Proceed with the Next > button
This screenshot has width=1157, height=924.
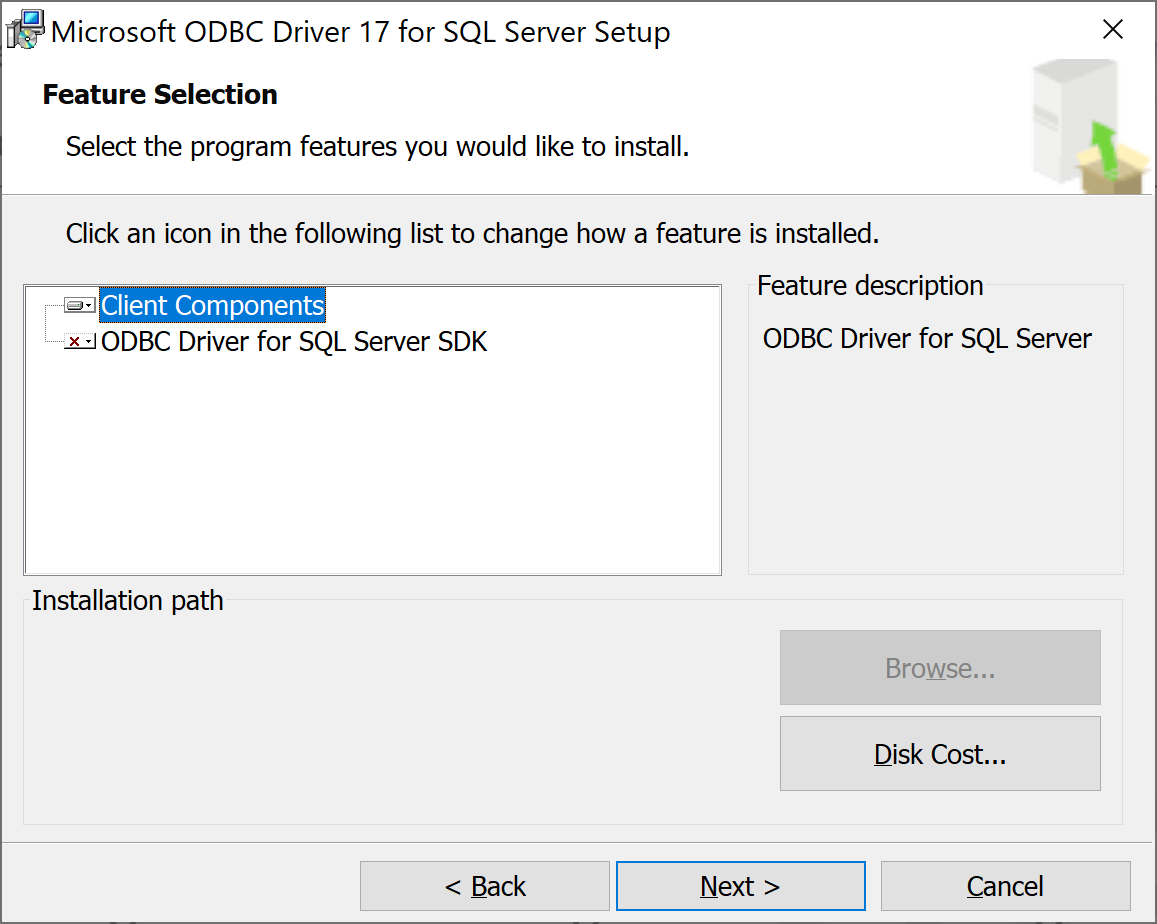coord(741,886)
